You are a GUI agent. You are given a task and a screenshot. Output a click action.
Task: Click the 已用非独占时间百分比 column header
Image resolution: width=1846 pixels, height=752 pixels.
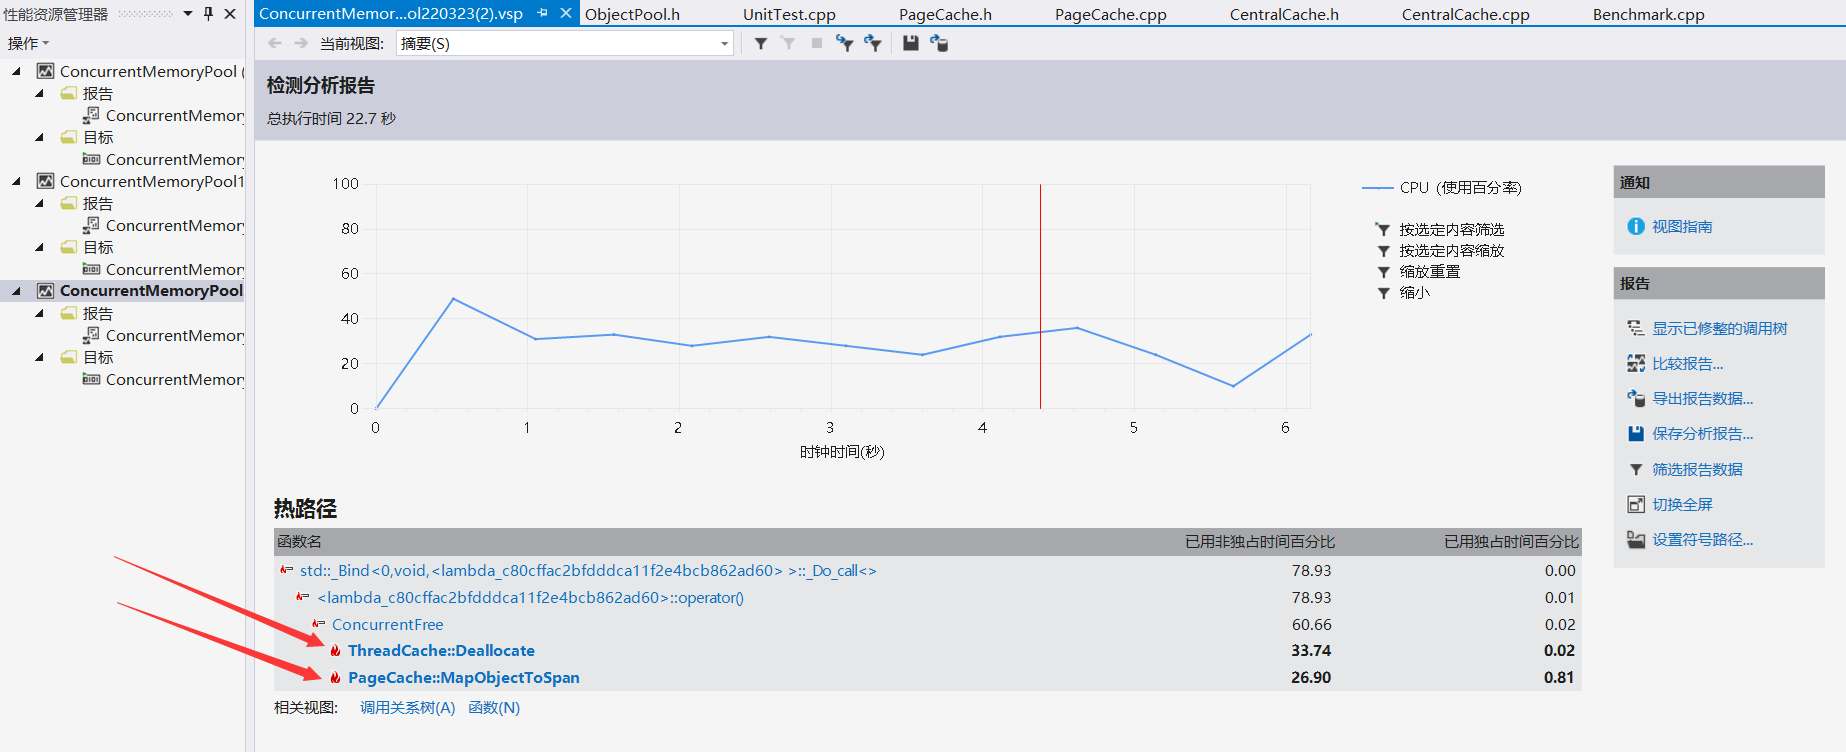click(x=1259, y=541)
